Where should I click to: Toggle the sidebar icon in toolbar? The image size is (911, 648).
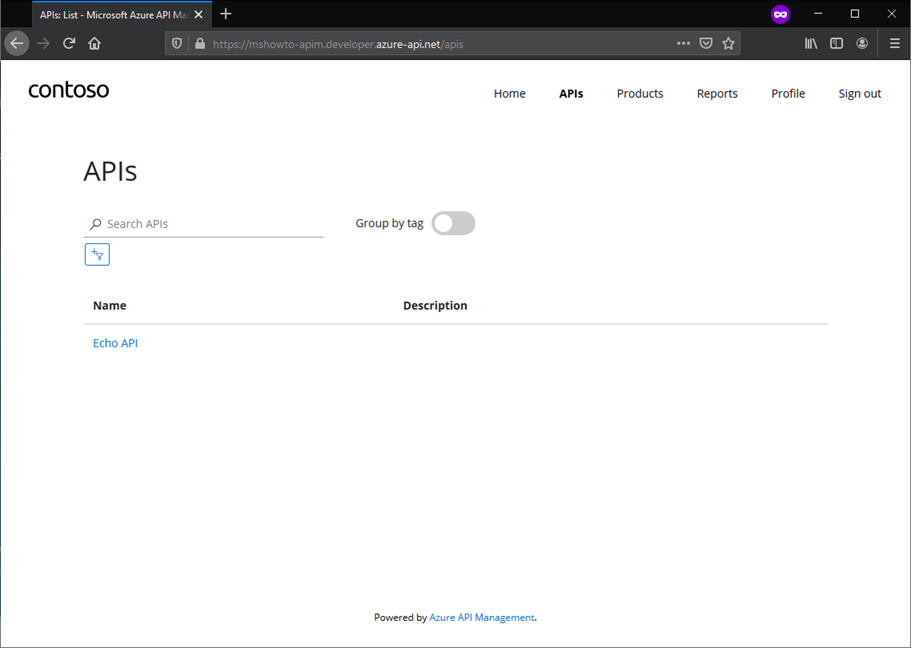[837, 44]
